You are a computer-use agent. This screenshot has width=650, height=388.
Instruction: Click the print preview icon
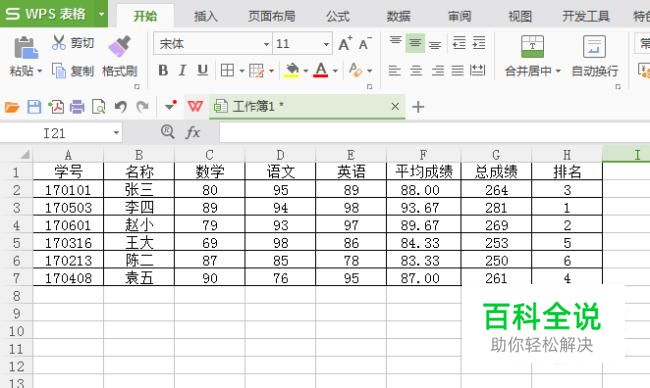tap(99, 107)
